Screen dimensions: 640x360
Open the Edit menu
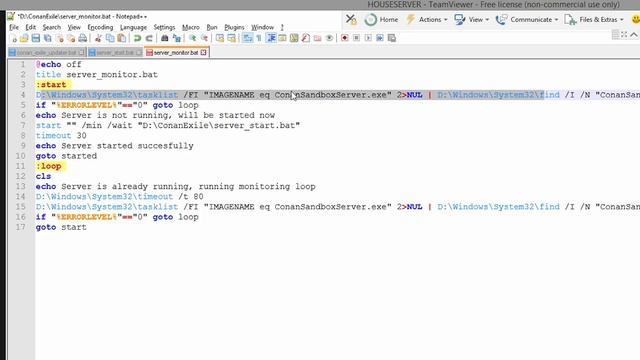point(31,27)
